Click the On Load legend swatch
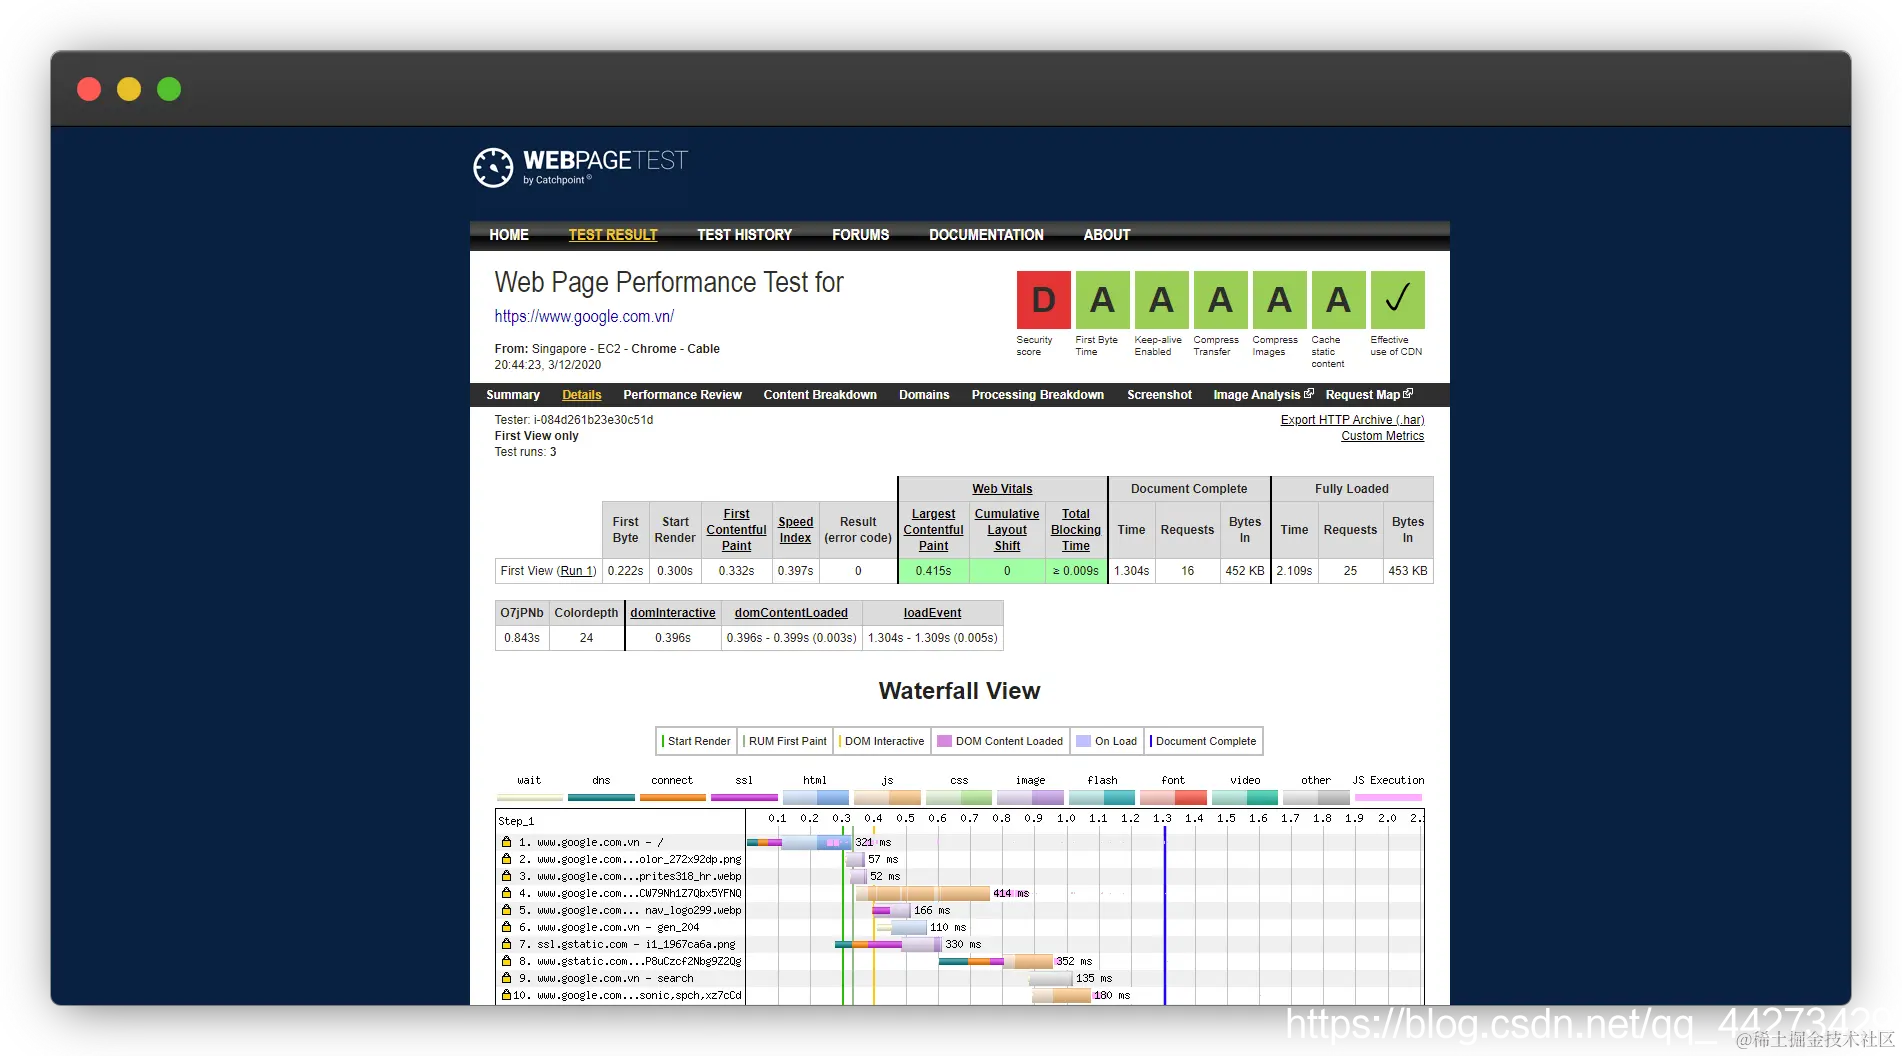The image size is (1902, 1056). [x=1083, y=741]
